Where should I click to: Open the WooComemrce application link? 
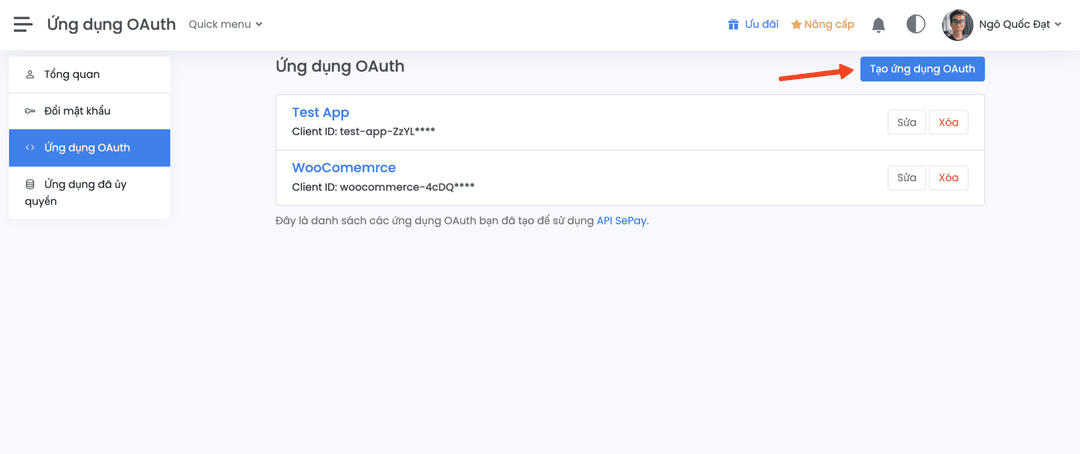pyautogui.click(x=344, y=168)
